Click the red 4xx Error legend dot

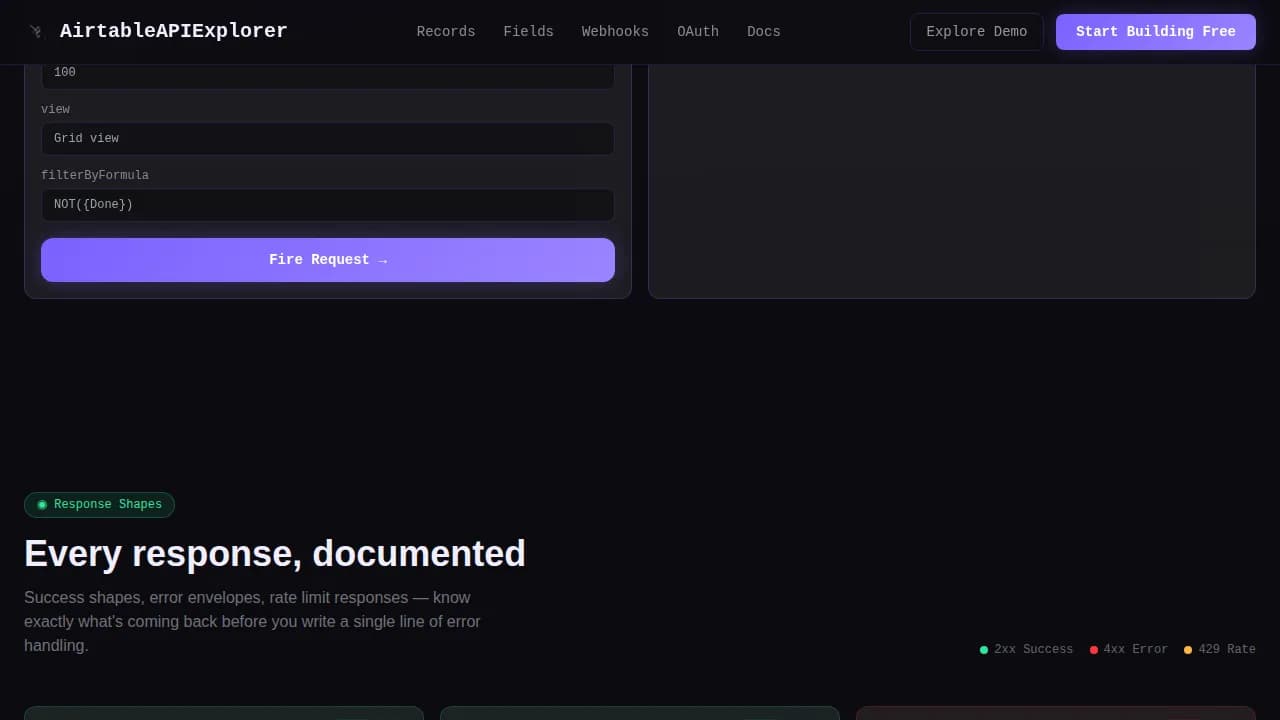1094,650
